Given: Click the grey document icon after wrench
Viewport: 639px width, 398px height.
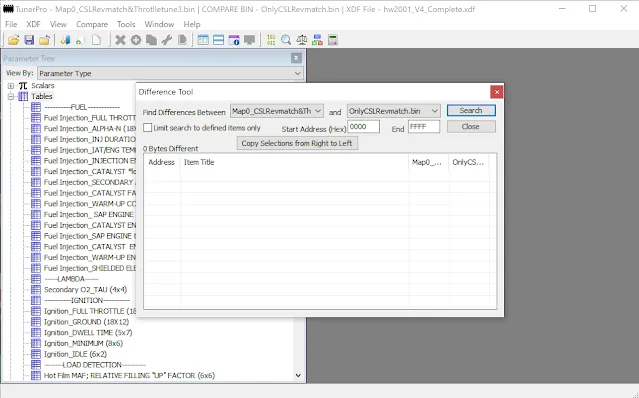Looking at the screenshot, I should click(x=182, y=40).
